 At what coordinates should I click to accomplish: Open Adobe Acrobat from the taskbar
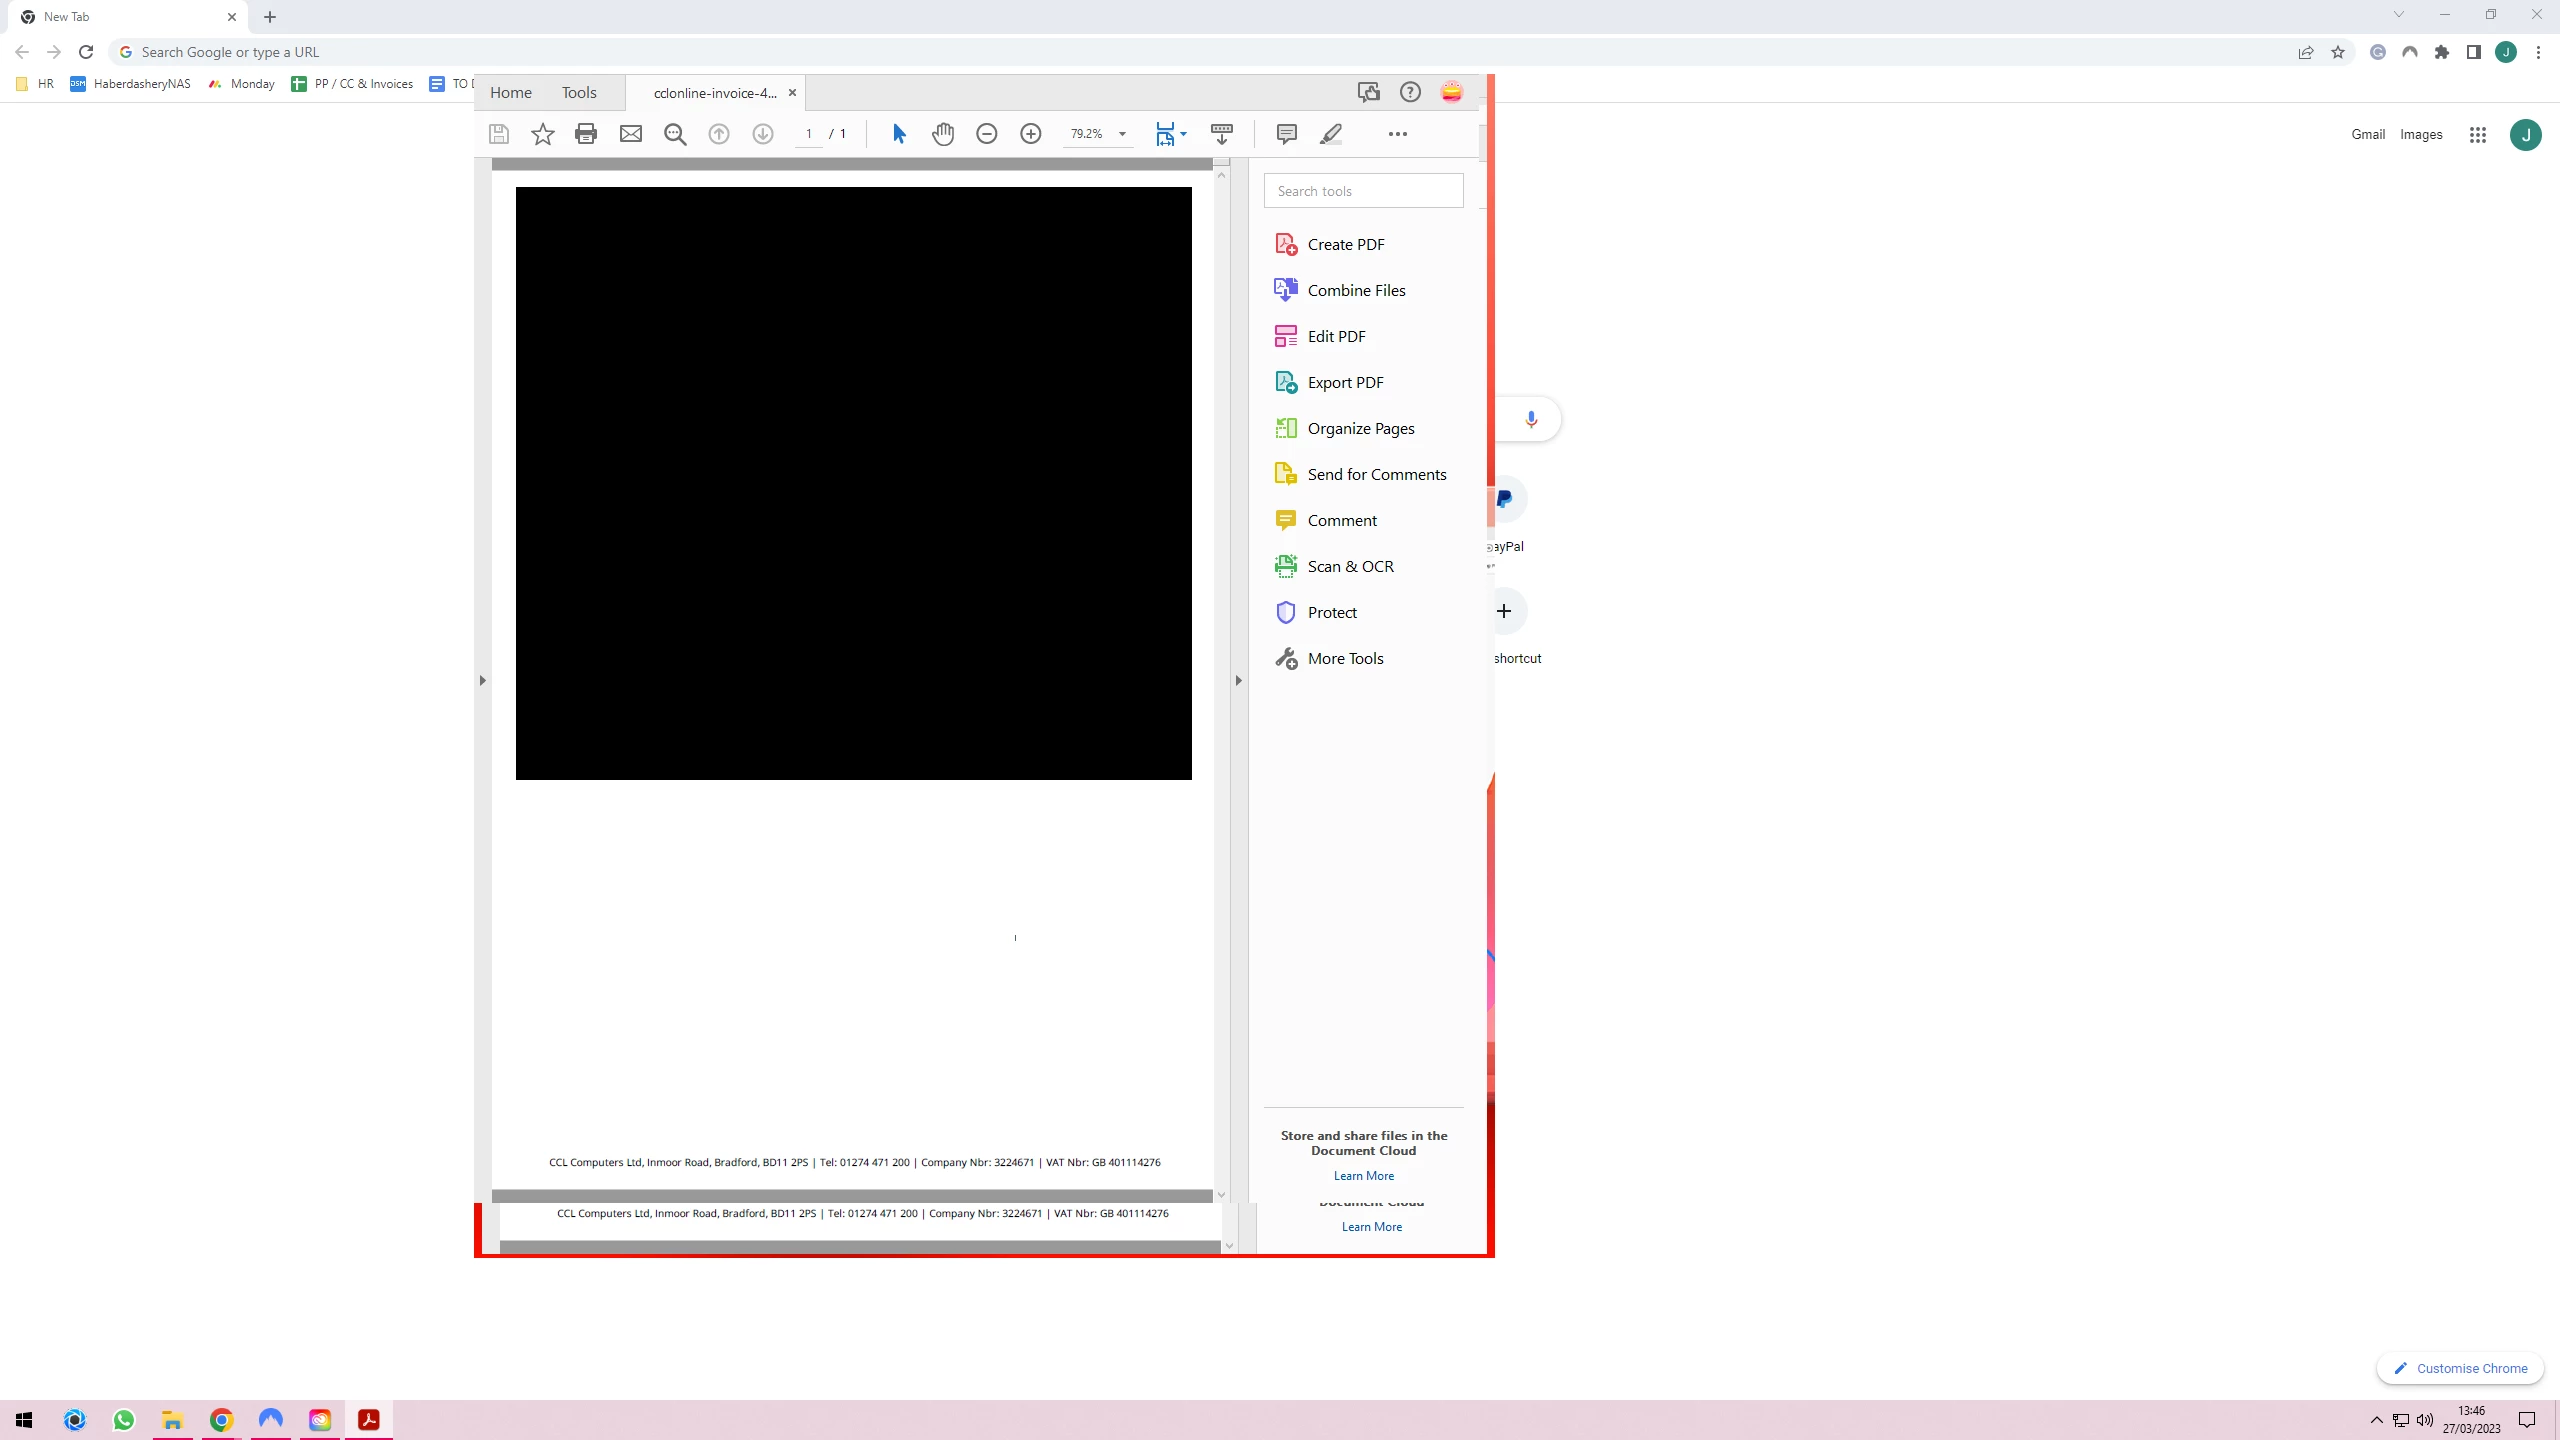(x=369, y=1420)
